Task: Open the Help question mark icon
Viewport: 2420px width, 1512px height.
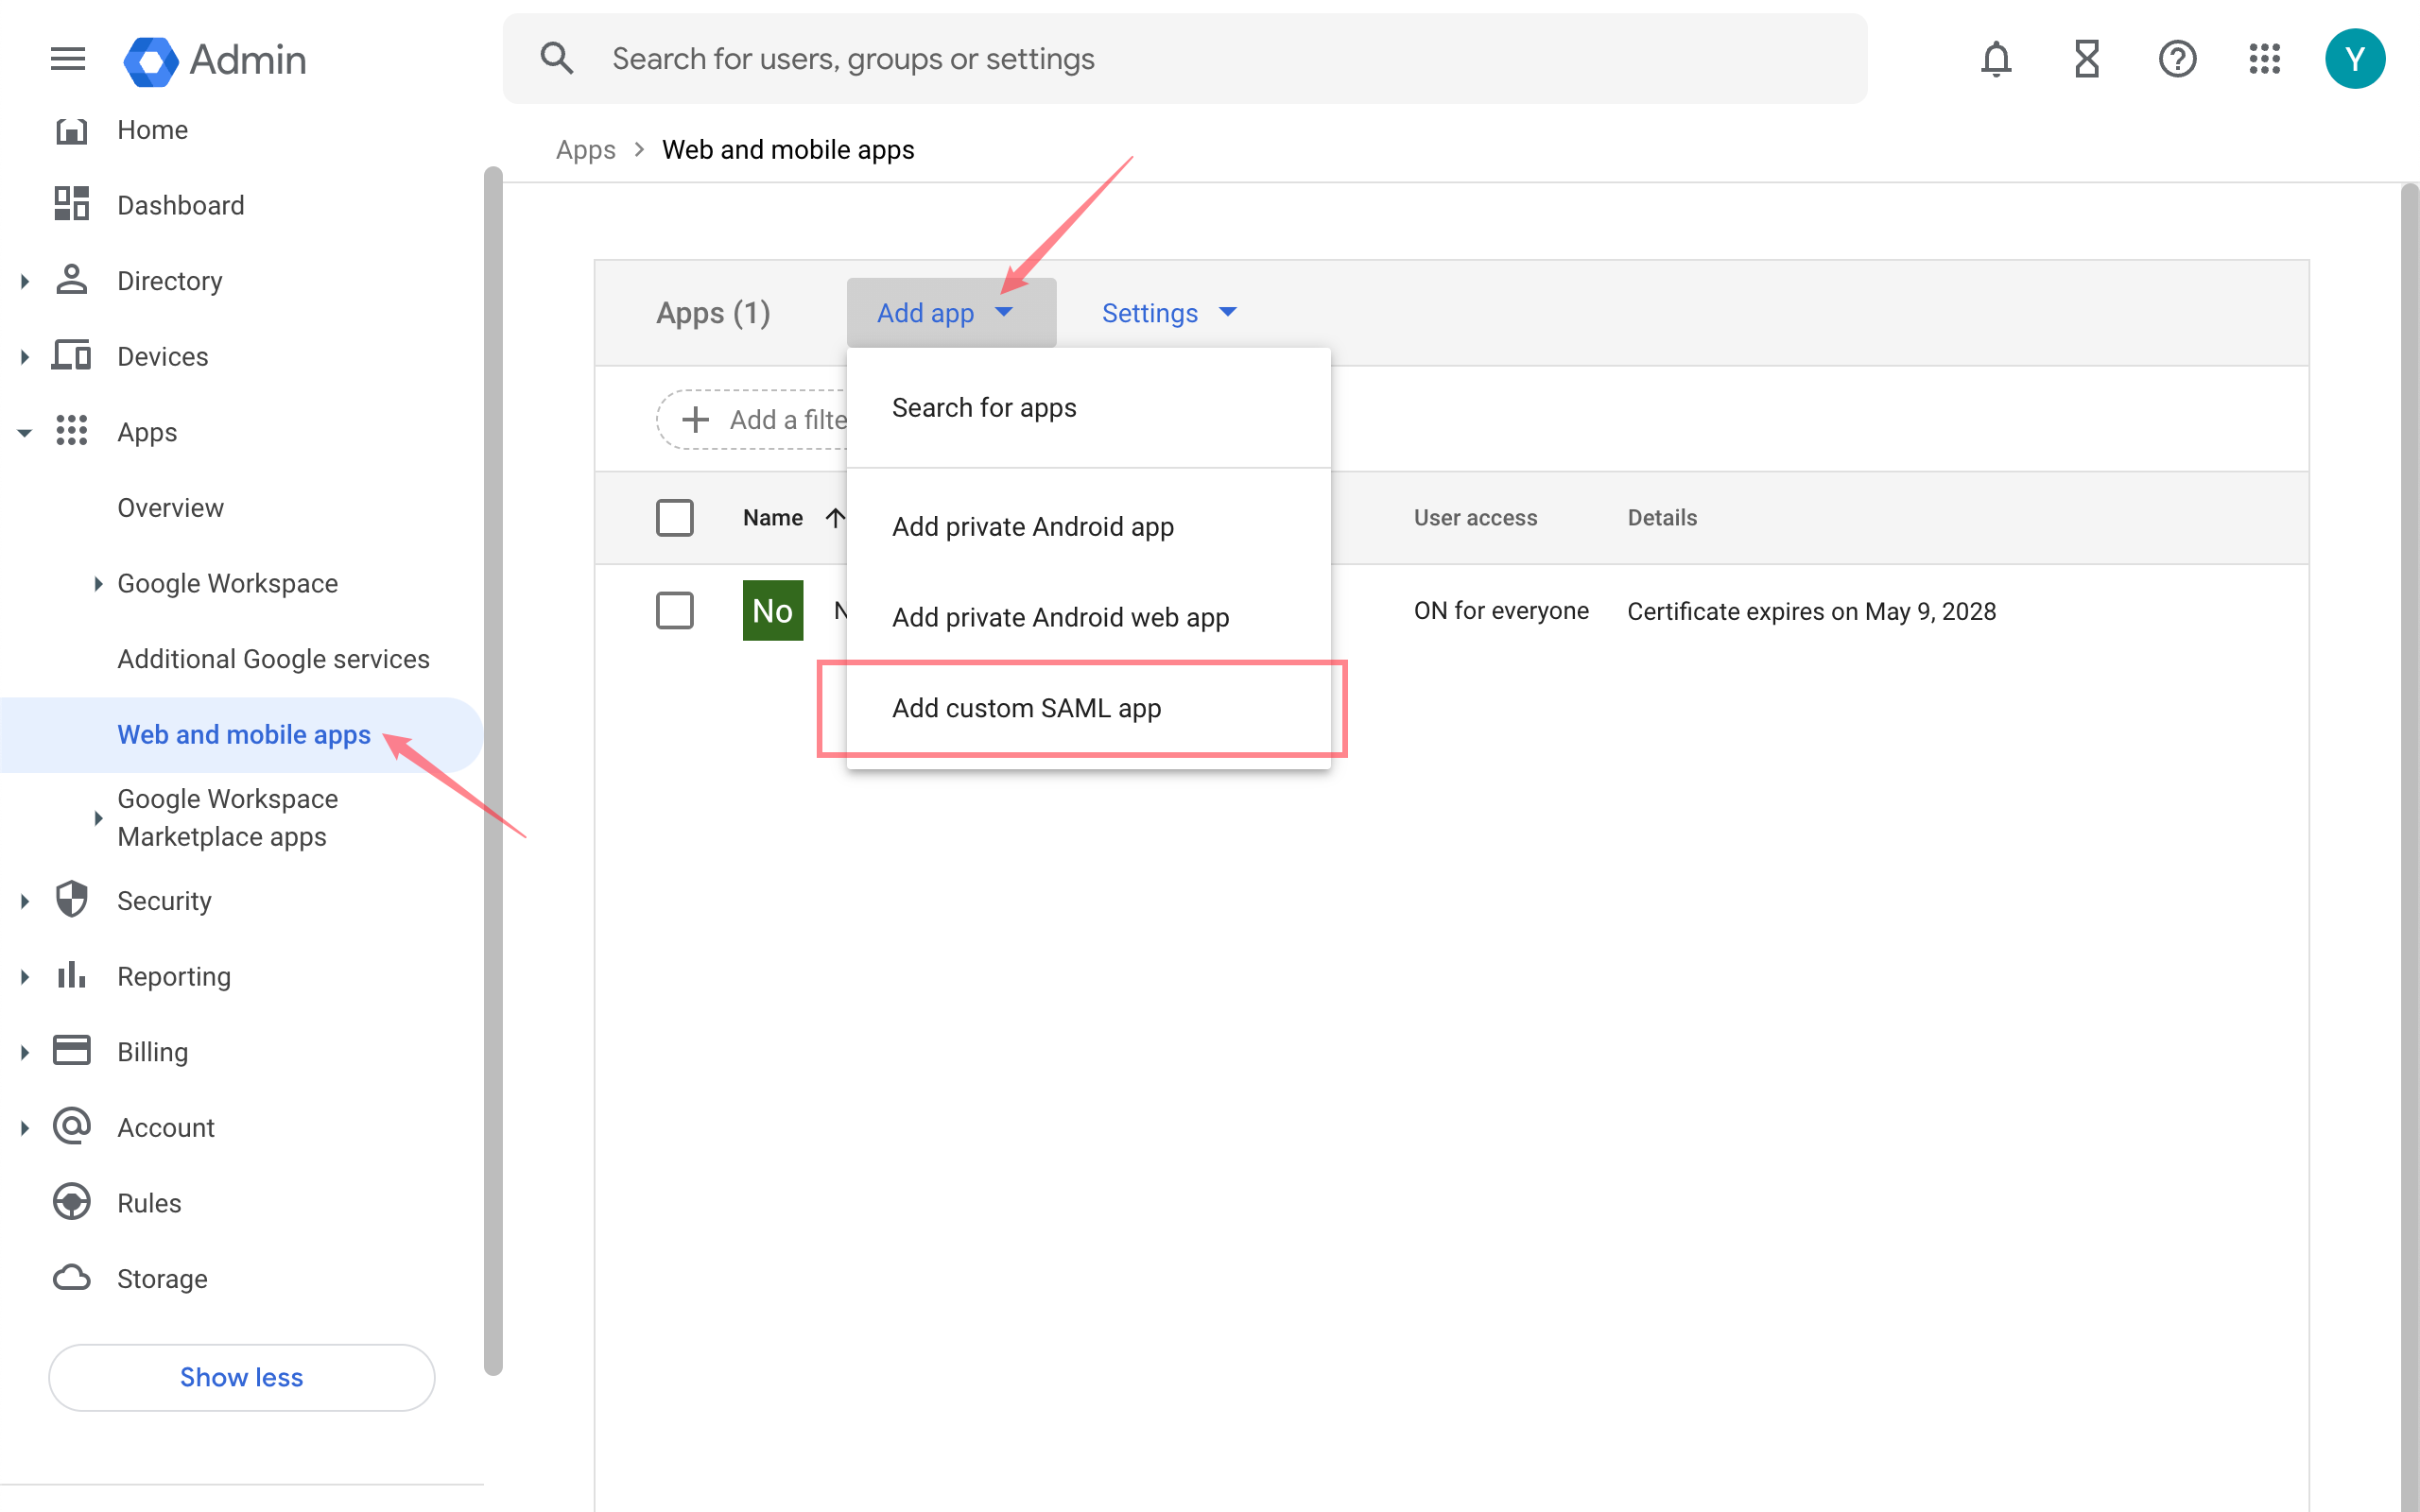Action: click(2176, 59)
